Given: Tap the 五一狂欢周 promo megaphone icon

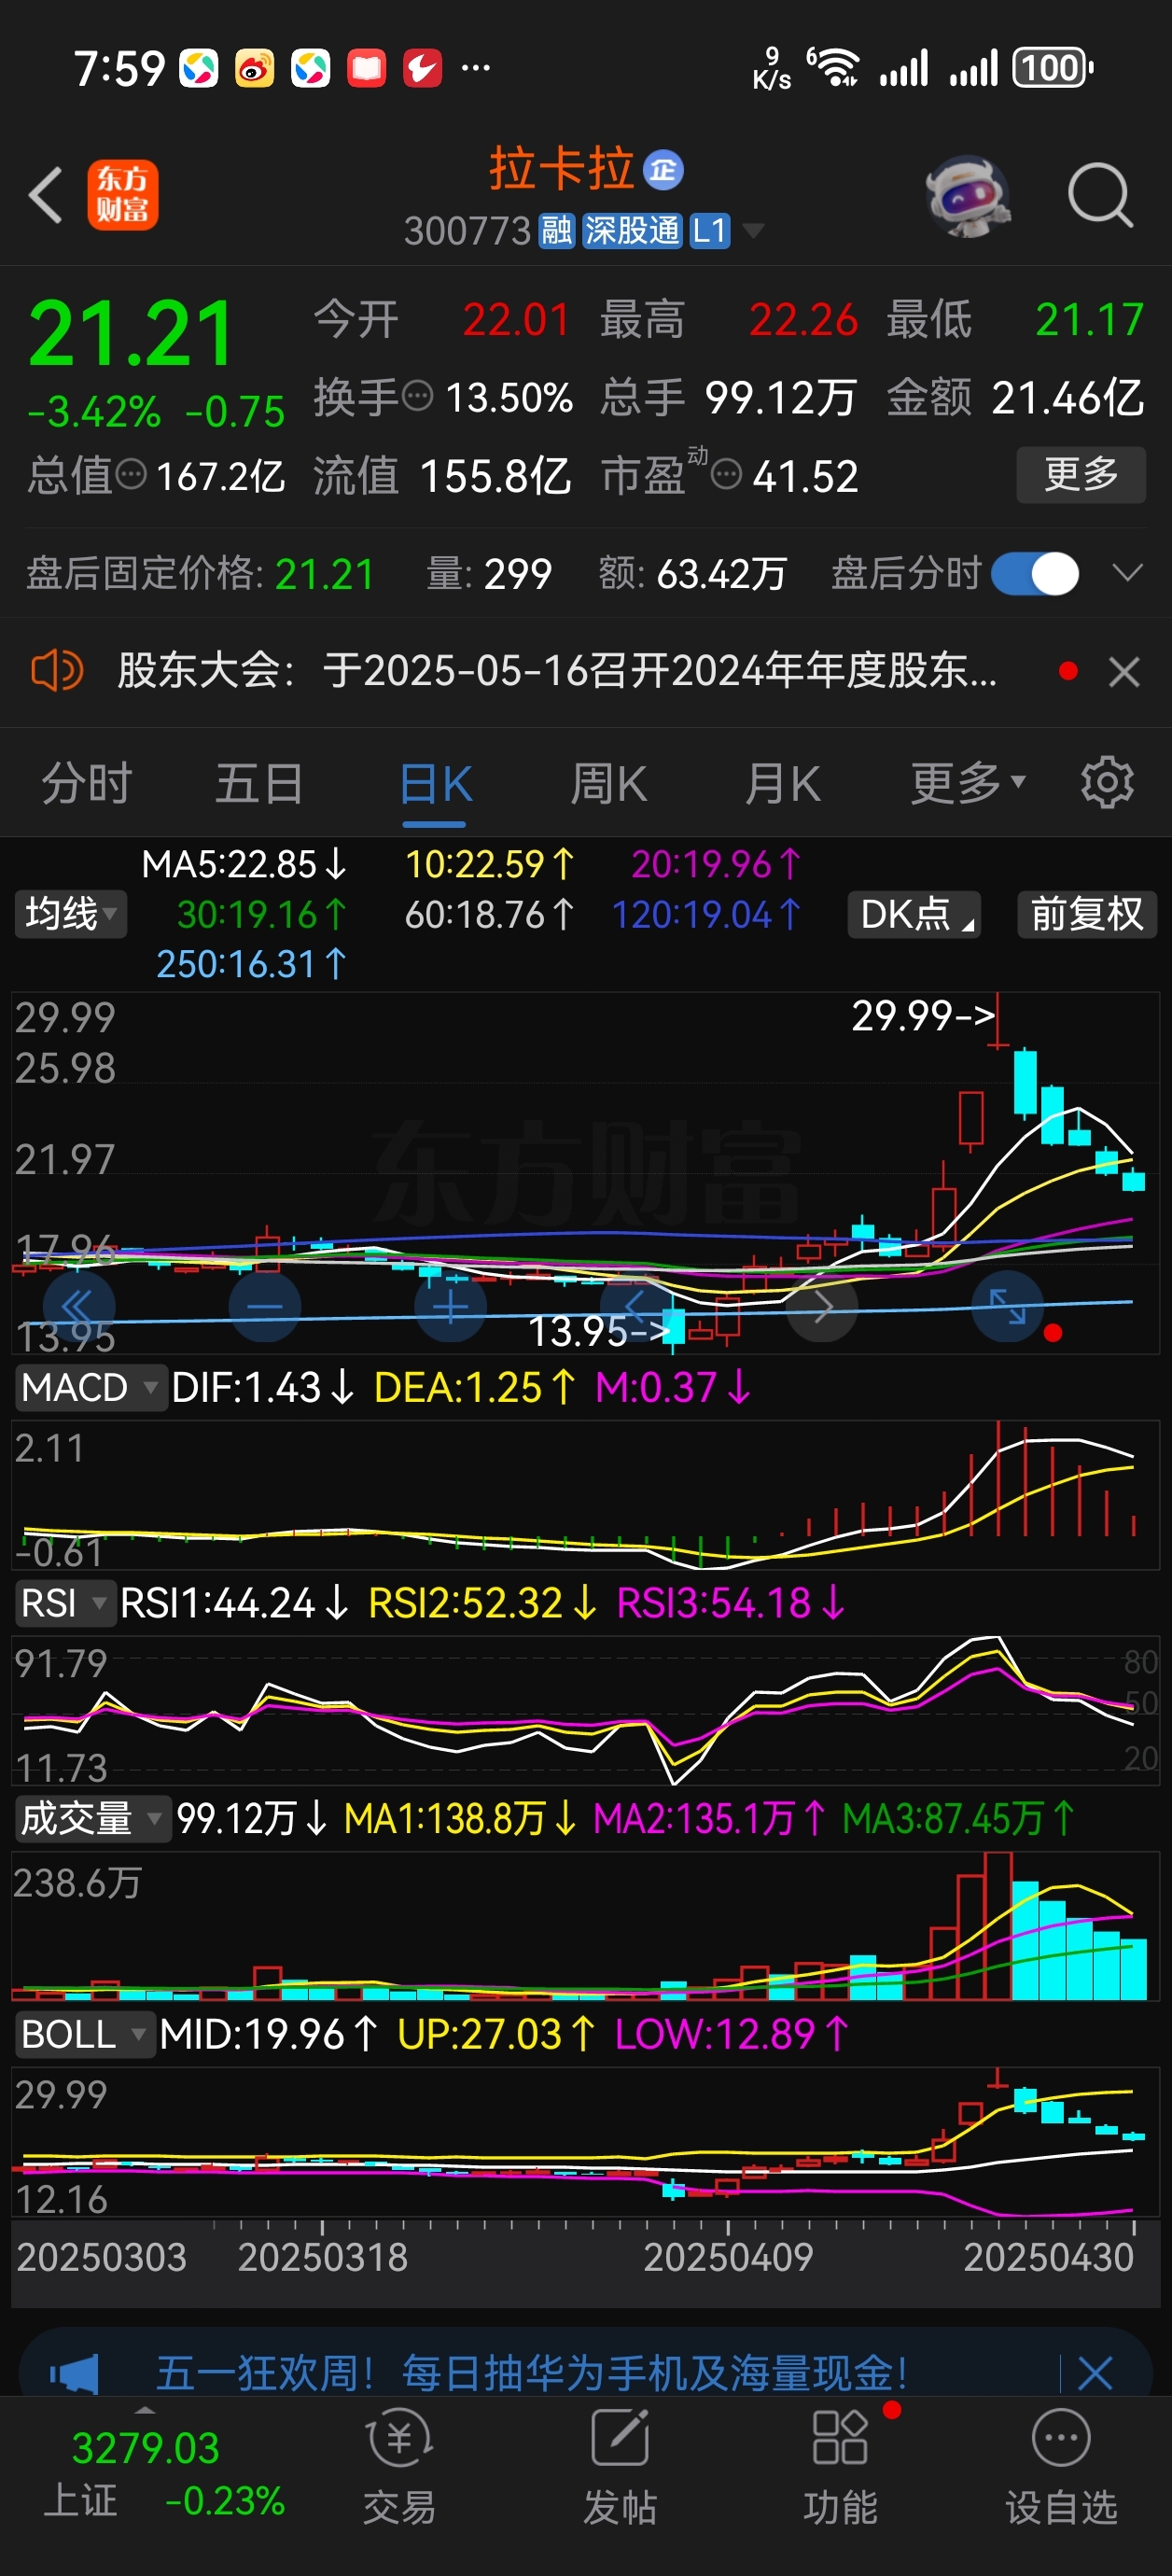Looking at the screenshot, I should click(75, 2373).
